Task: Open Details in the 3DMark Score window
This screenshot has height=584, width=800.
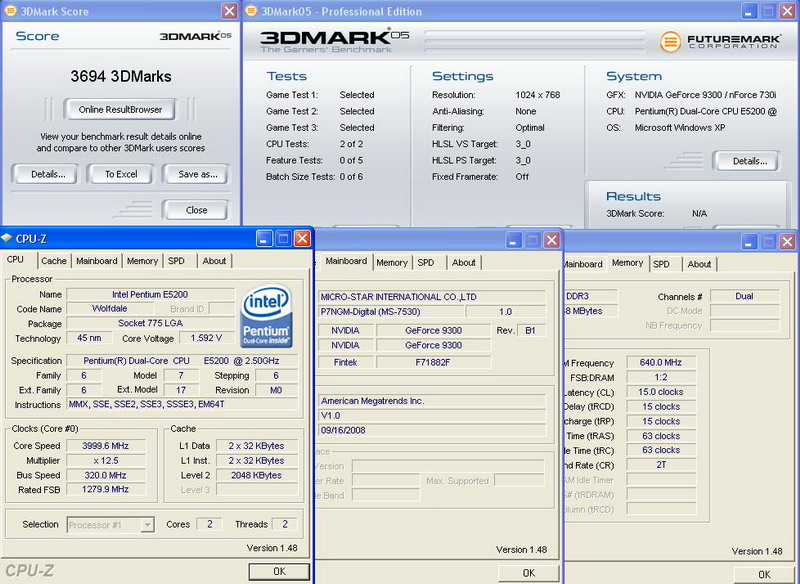Action: coord(45,174)
